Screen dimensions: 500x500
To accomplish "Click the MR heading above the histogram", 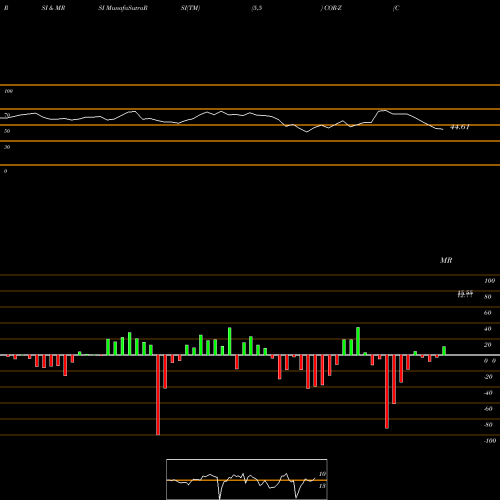I will coord(446,260).
